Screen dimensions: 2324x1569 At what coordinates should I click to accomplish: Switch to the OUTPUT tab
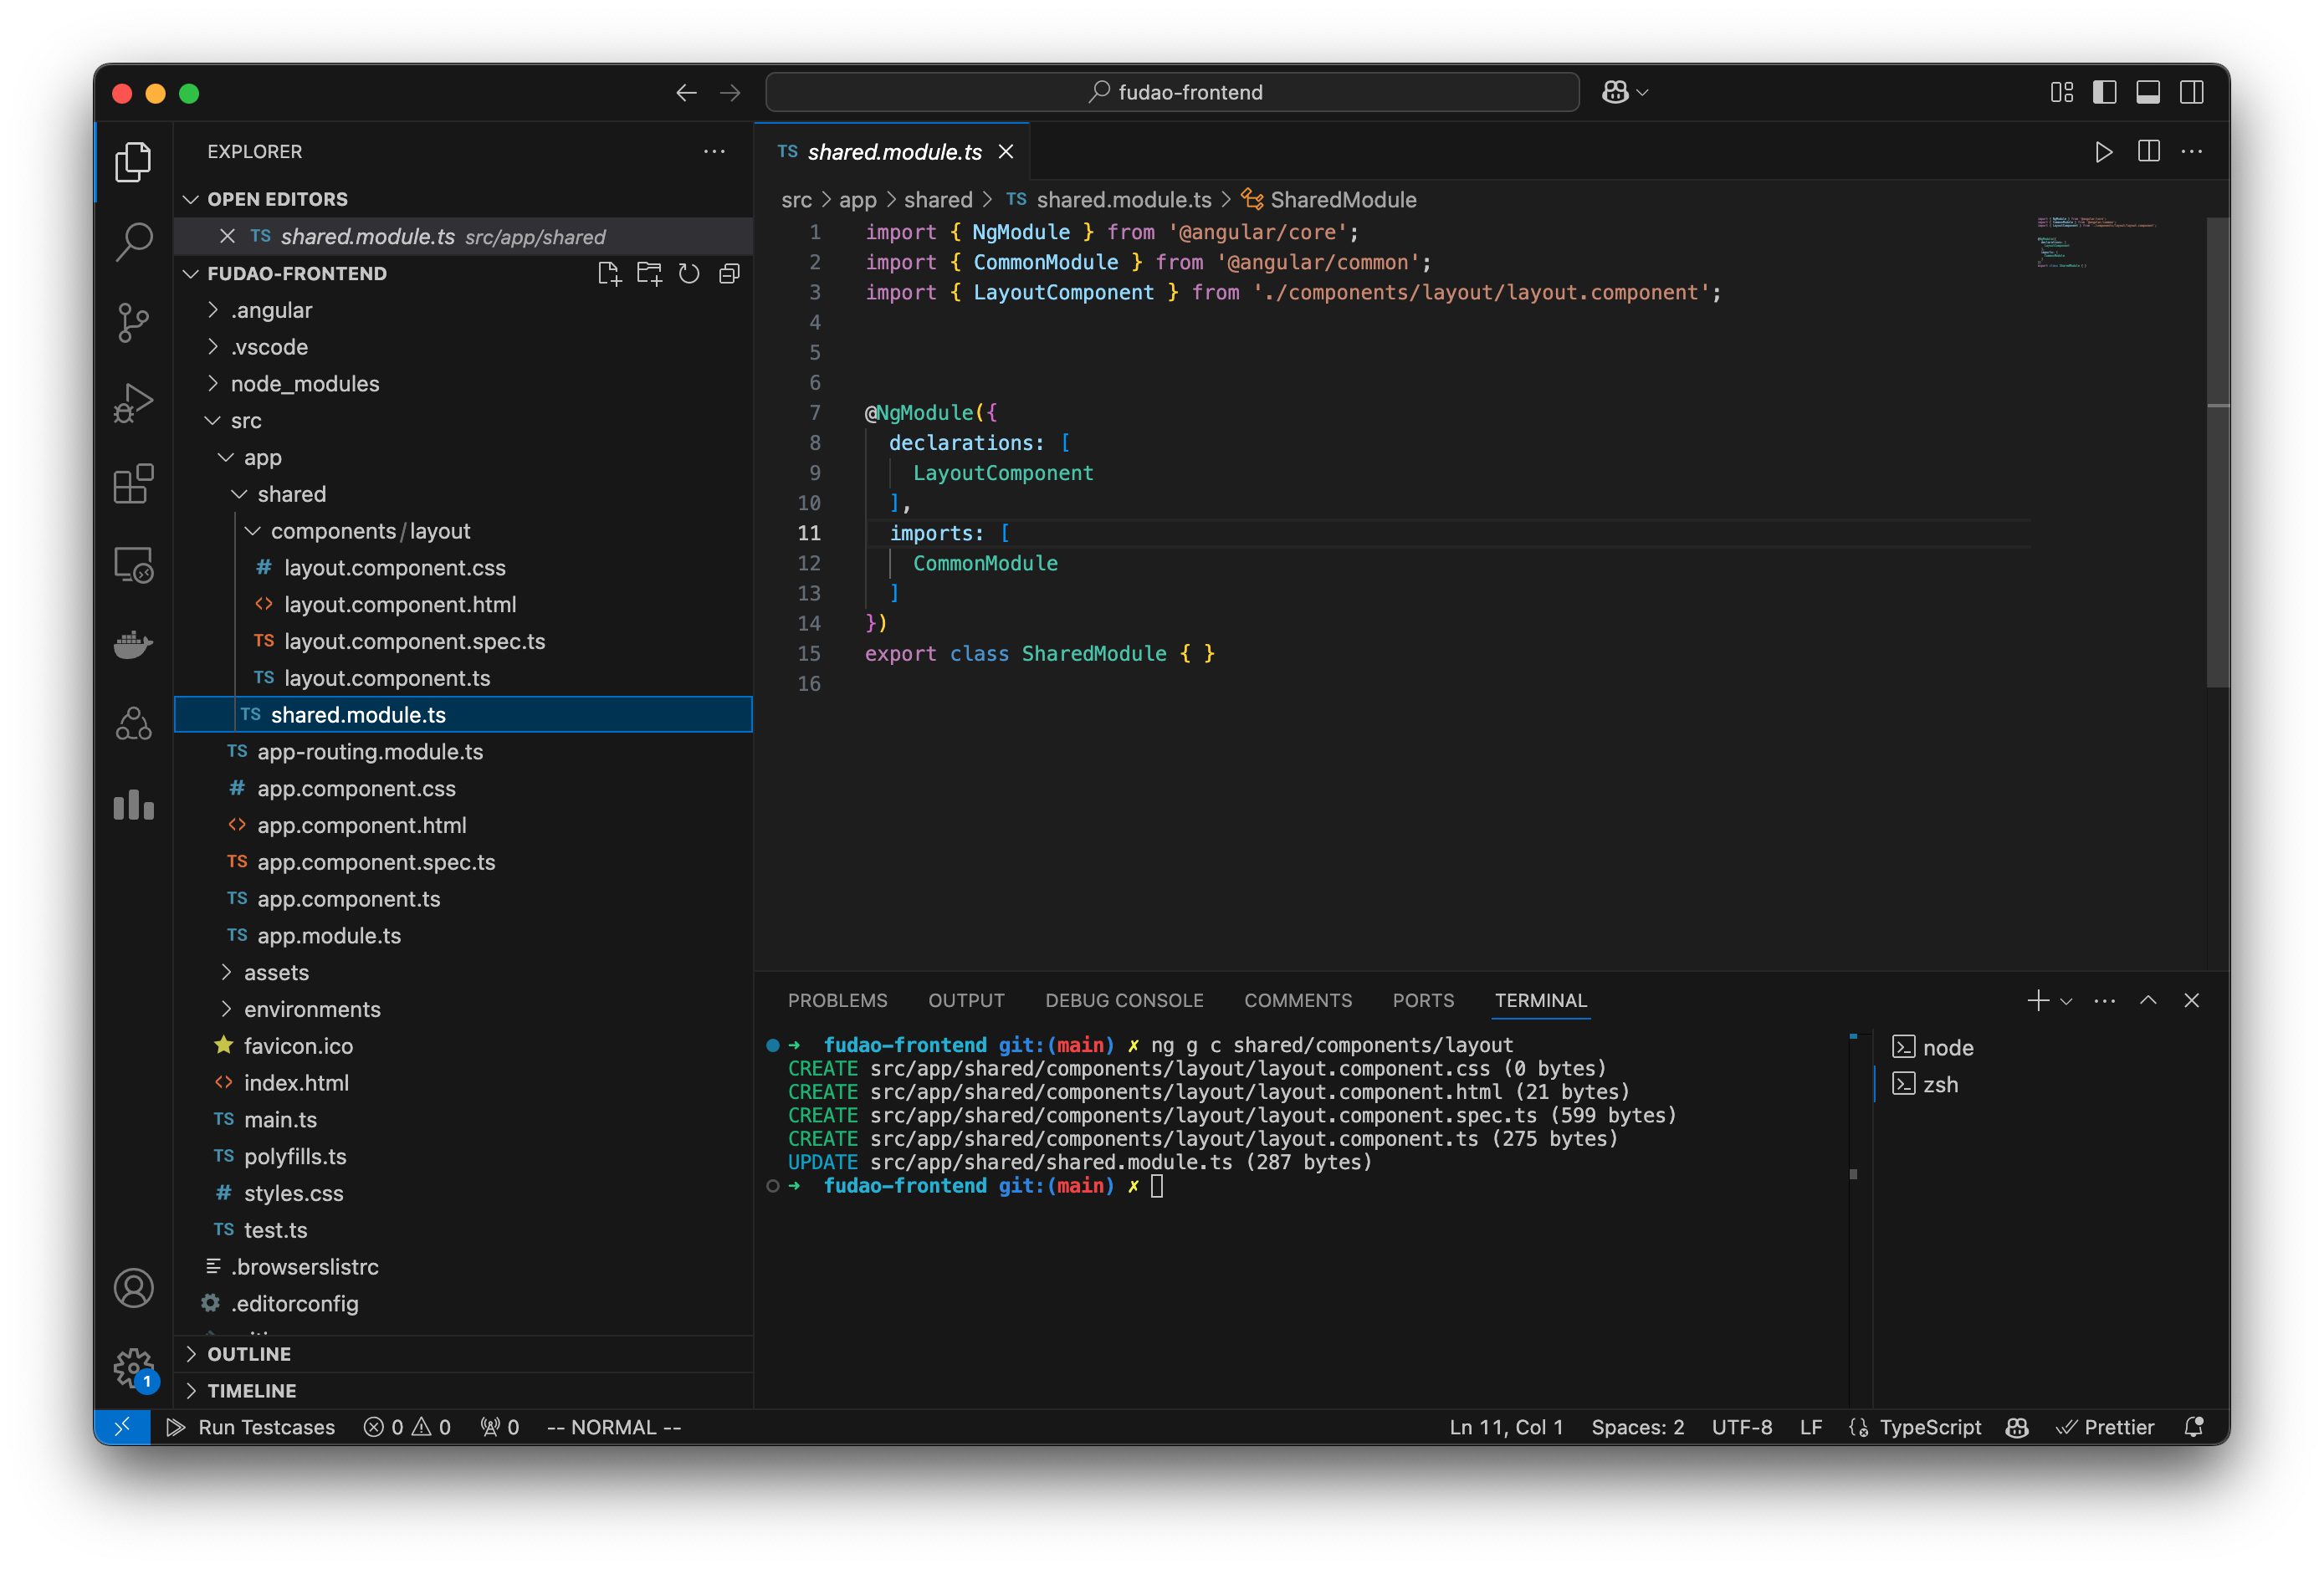tap(966, 1000)
